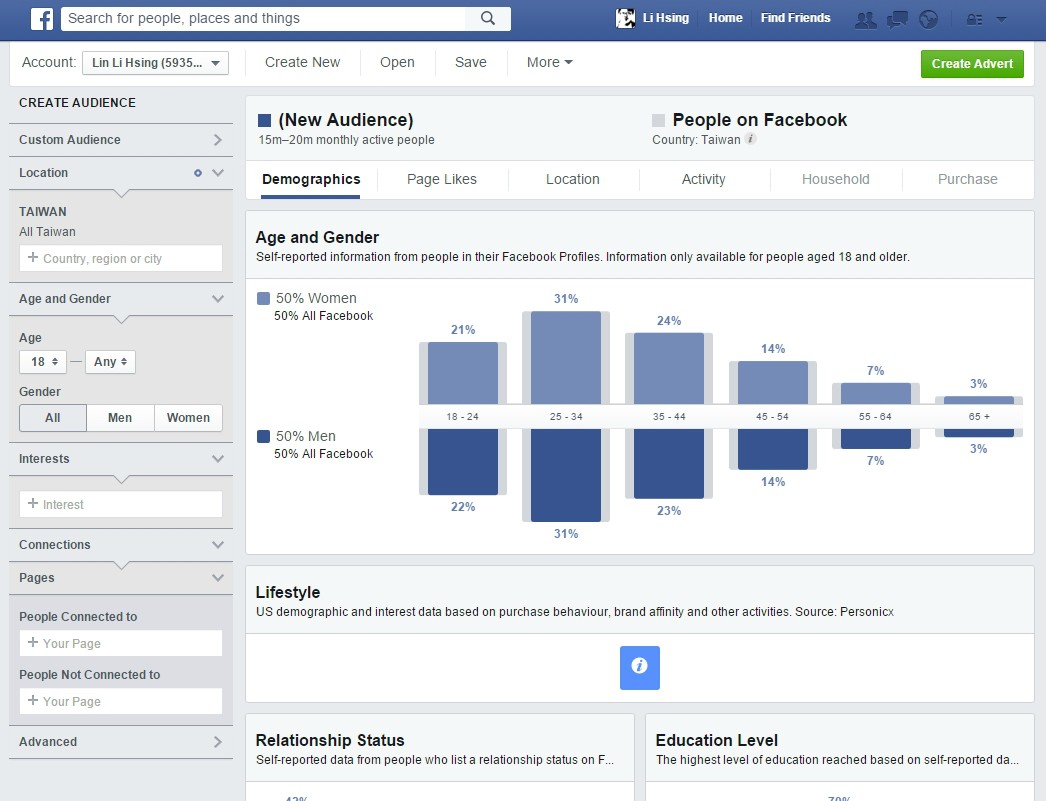Select All gender option
The height and width of the screenshot is (801, 1046).
click(x=53, y=418)
